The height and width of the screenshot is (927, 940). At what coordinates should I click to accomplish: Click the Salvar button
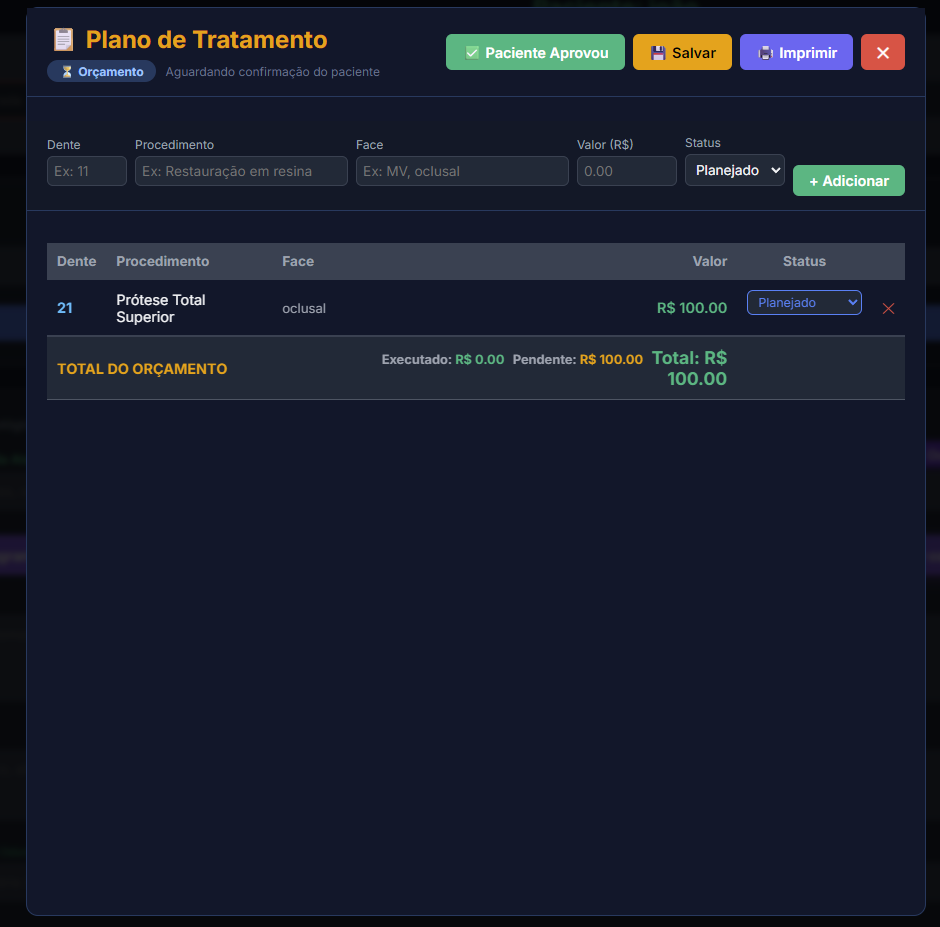(682, 52)
